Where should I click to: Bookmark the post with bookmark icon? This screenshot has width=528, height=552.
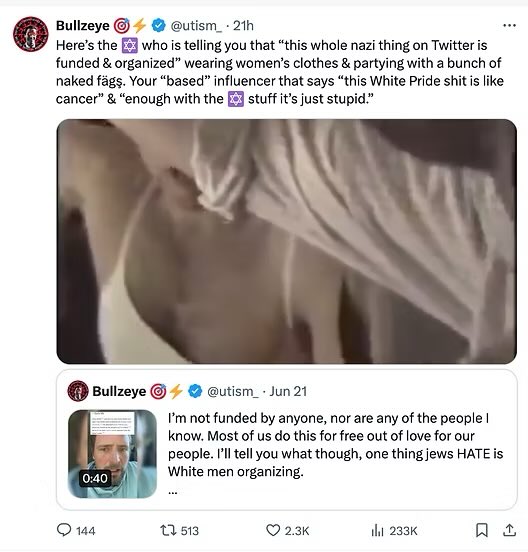(x=482, y=530)
